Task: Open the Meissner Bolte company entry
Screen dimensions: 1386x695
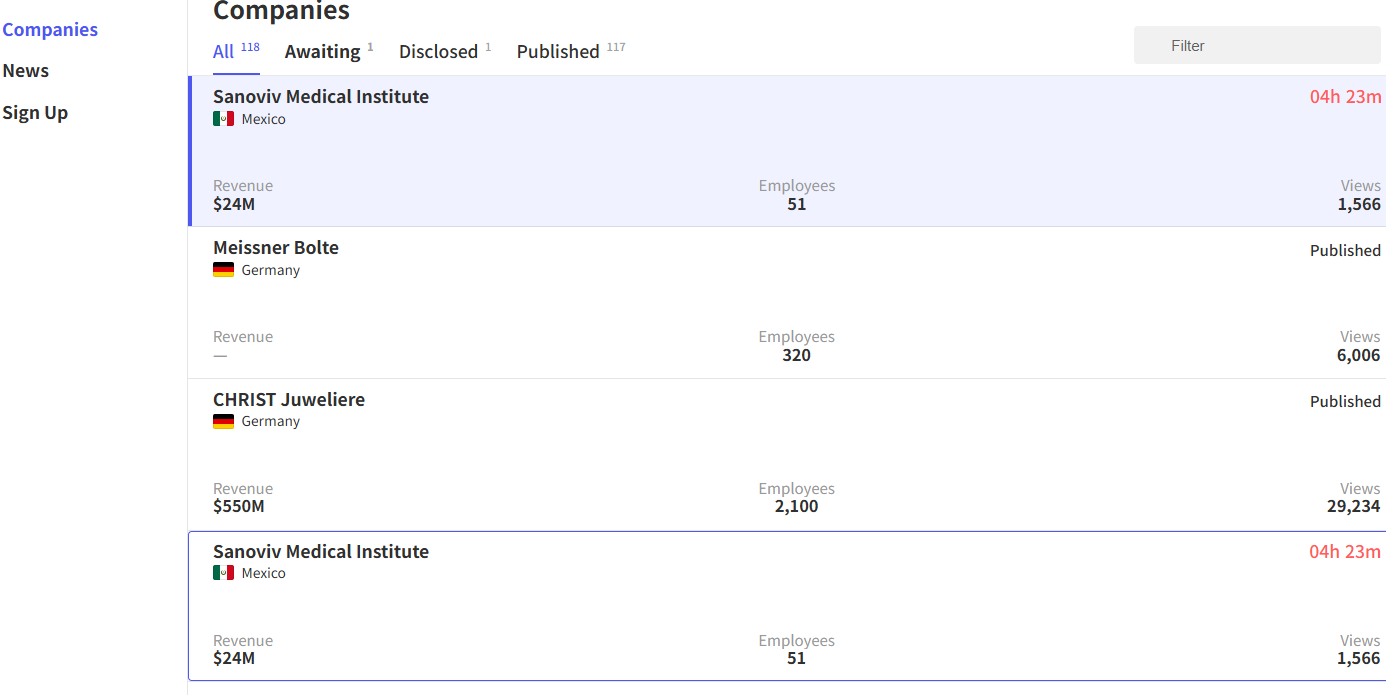Action: [276, 247]
